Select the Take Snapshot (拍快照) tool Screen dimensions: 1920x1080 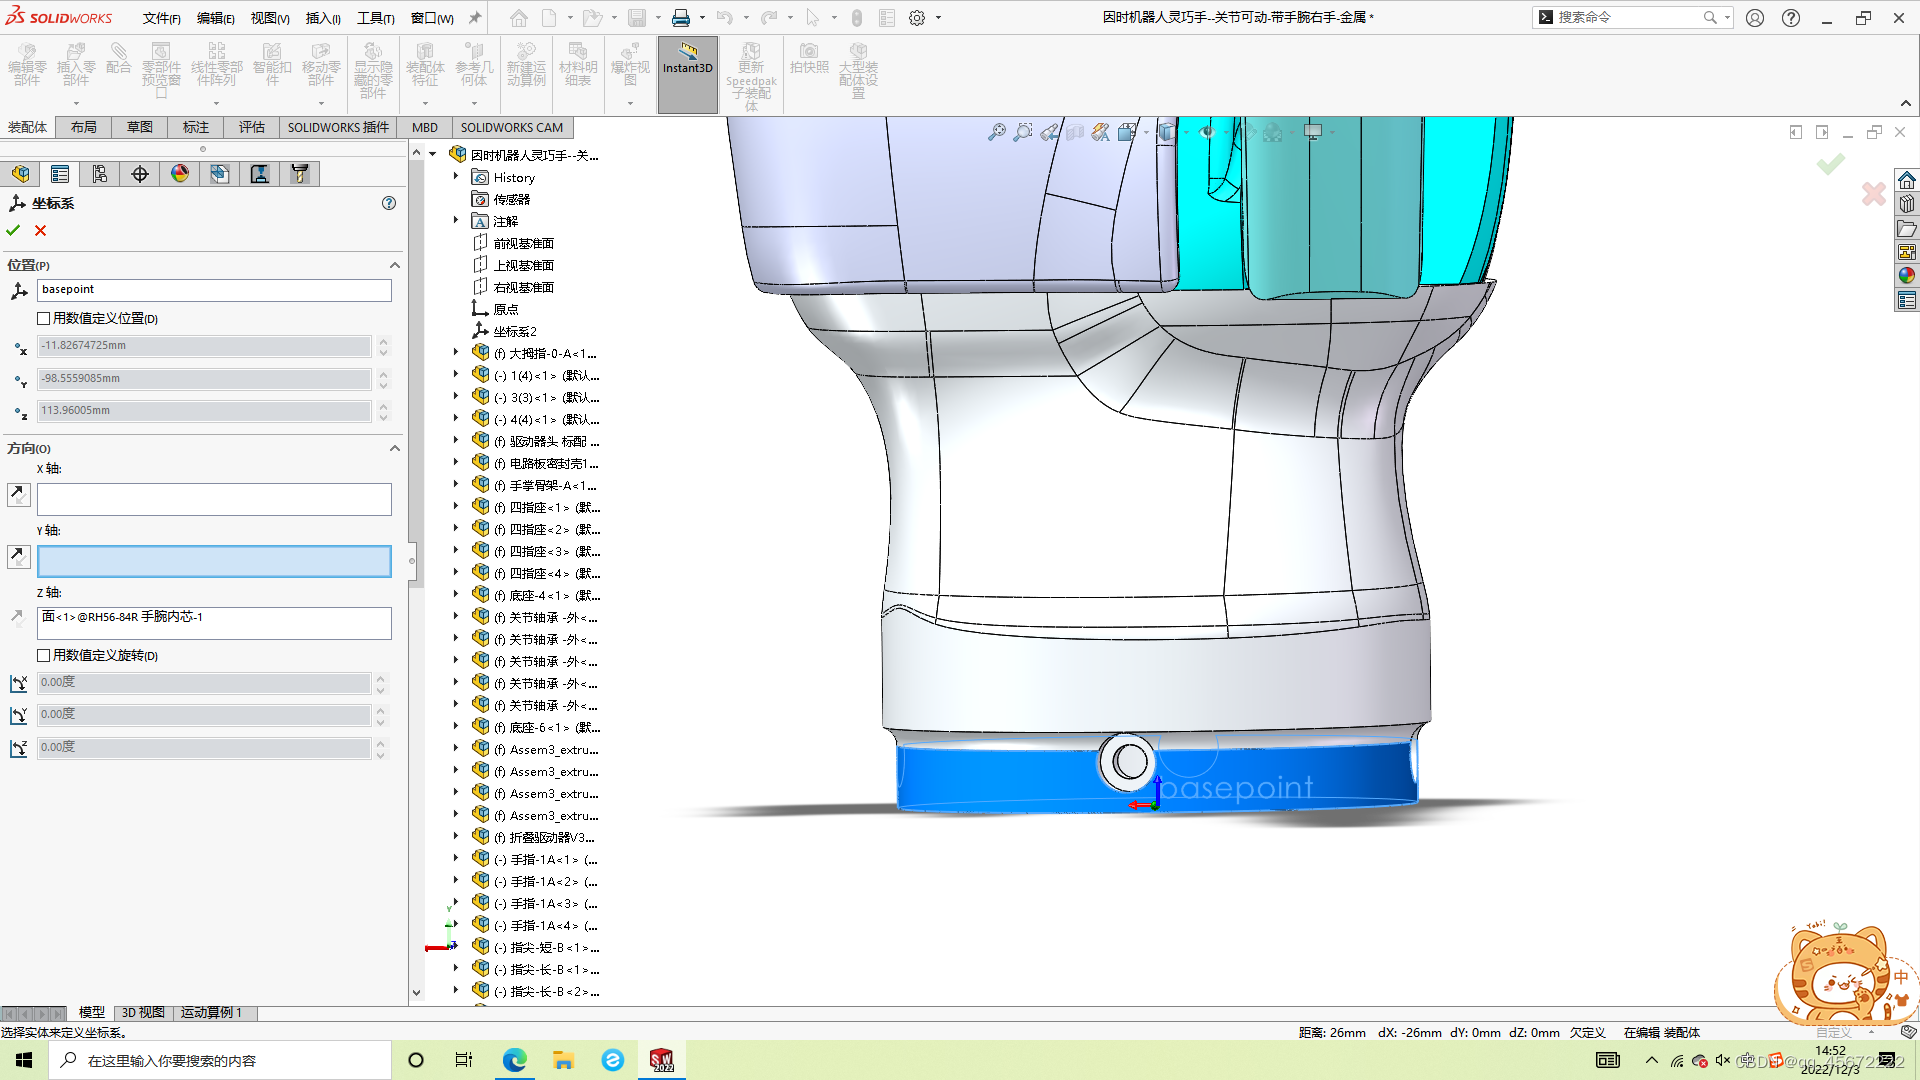coord(810,60)
